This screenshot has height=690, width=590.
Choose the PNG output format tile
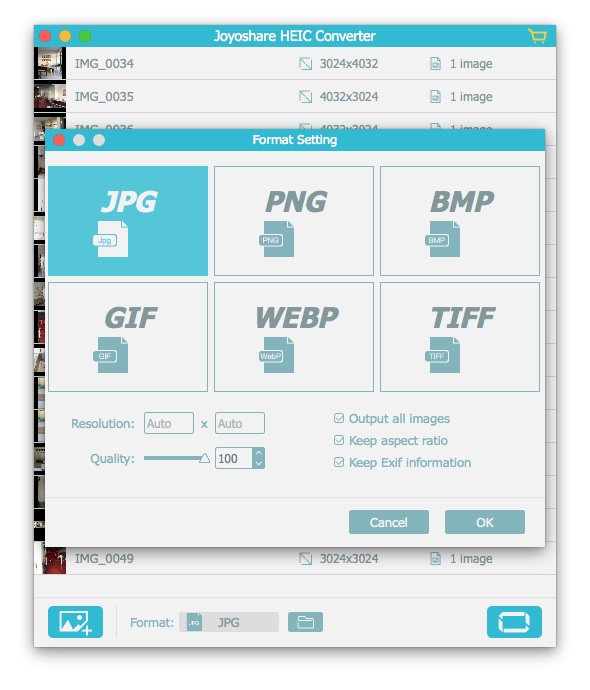pyautogui.click(x=294, y=221)
